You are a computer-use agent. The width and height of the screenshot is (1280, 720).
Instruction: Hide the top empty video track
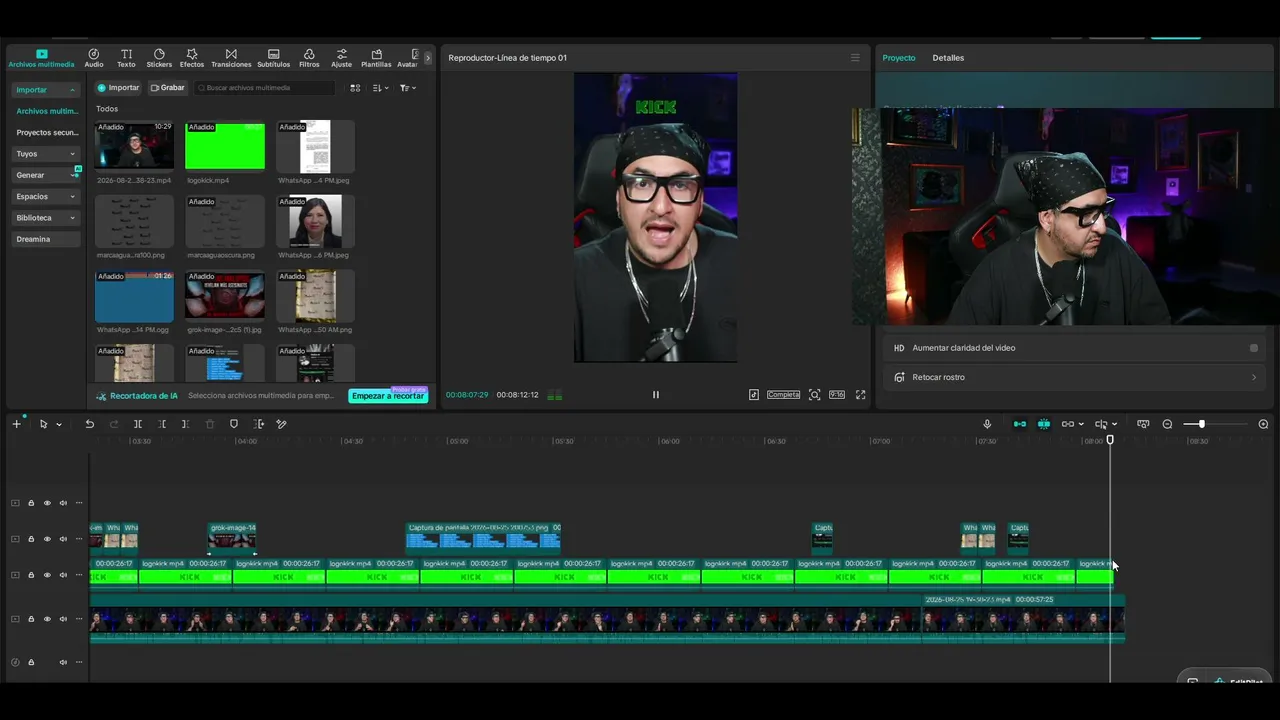tap(47, 503)
